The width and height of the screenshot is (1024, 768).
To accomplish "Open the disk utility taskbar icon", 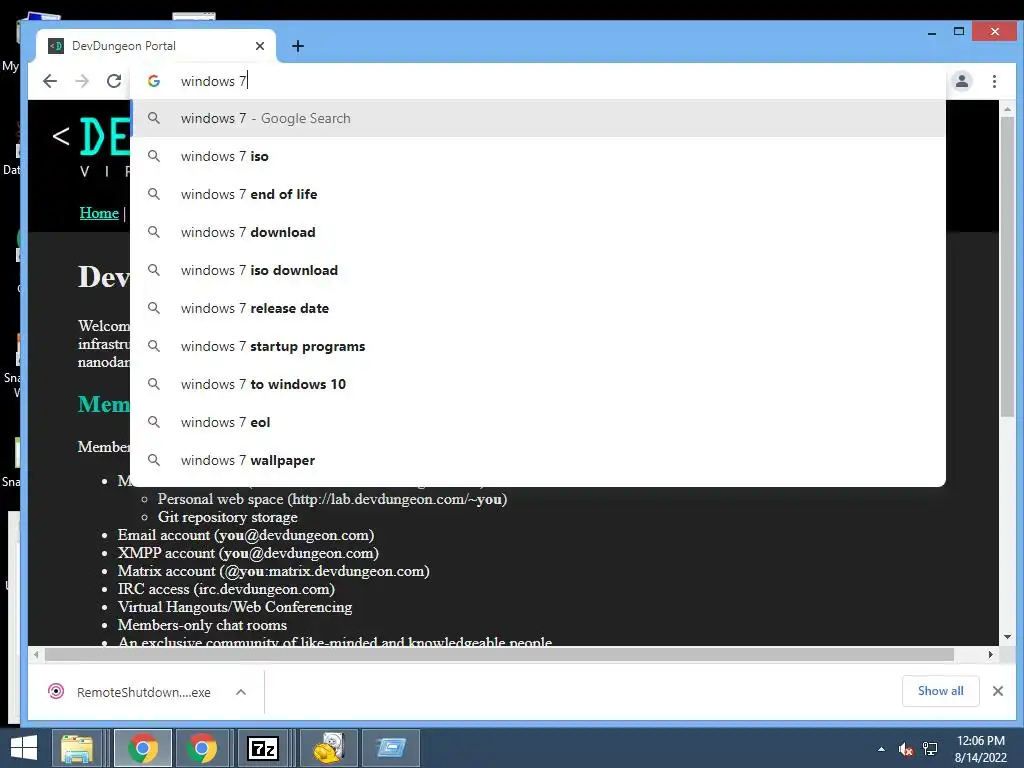I will [x=328, y=748].
